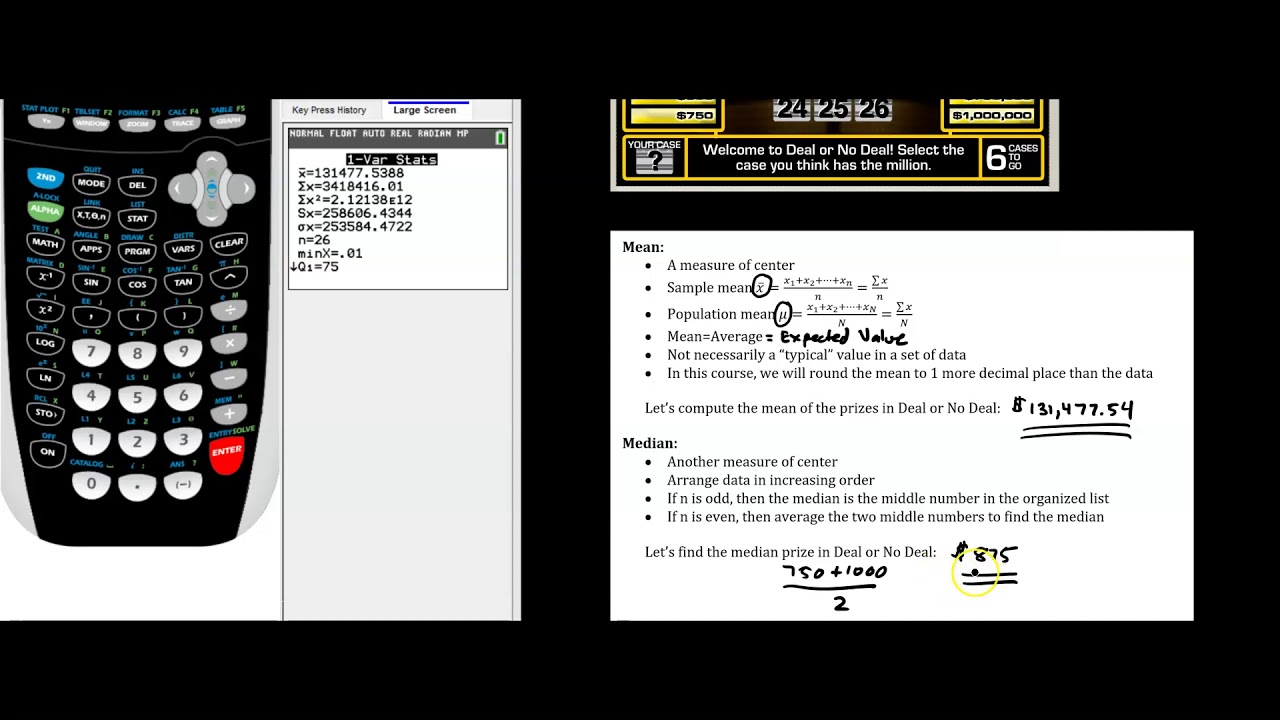Open the STAT menu key
The width and height of the screenshot is (1280, 720).
137,218
